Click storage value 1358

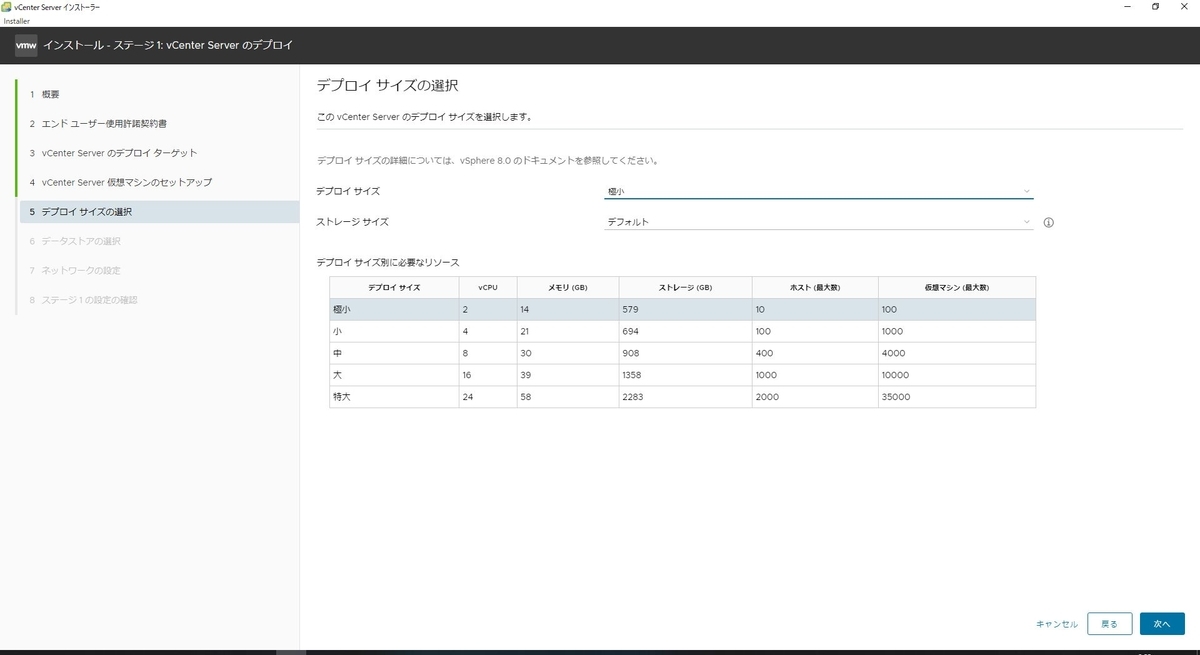click(633, 375)
